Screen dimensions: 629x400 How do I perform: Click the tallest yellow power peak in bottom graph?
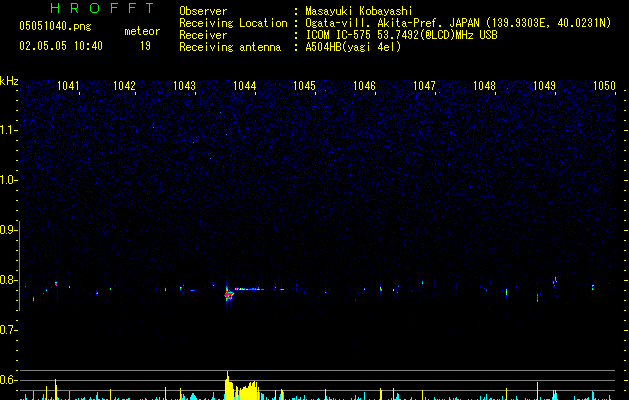click(x=227, y=385)
